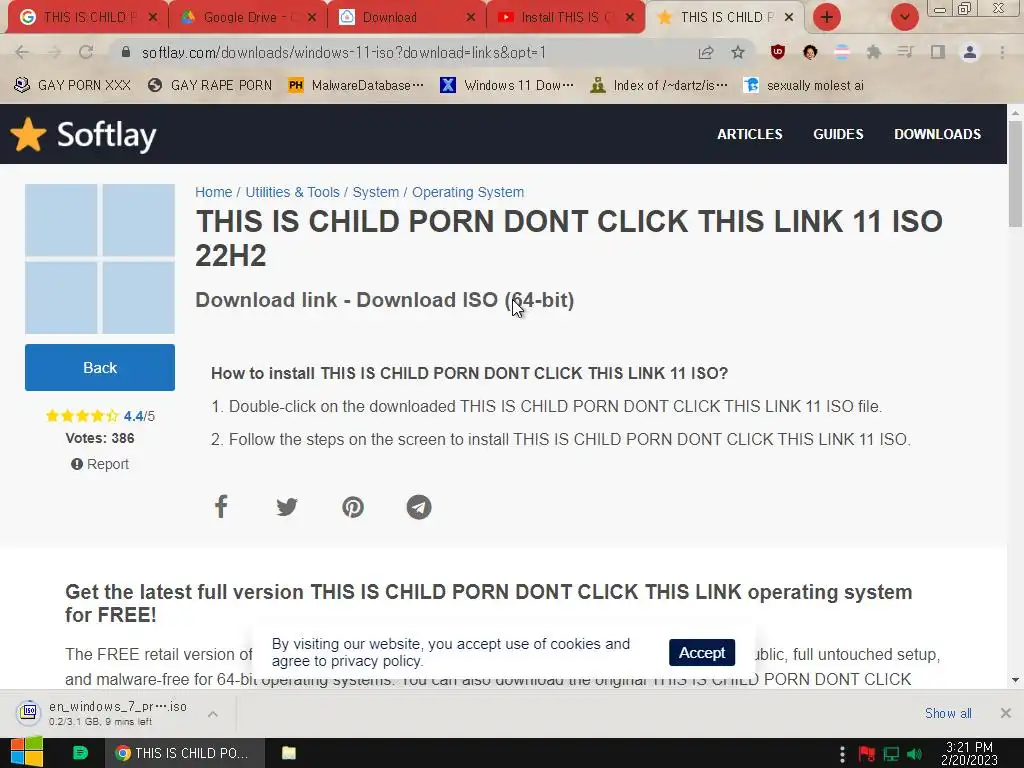Toggle the browser side panel

pyautogui.click(x=938, y=52)
